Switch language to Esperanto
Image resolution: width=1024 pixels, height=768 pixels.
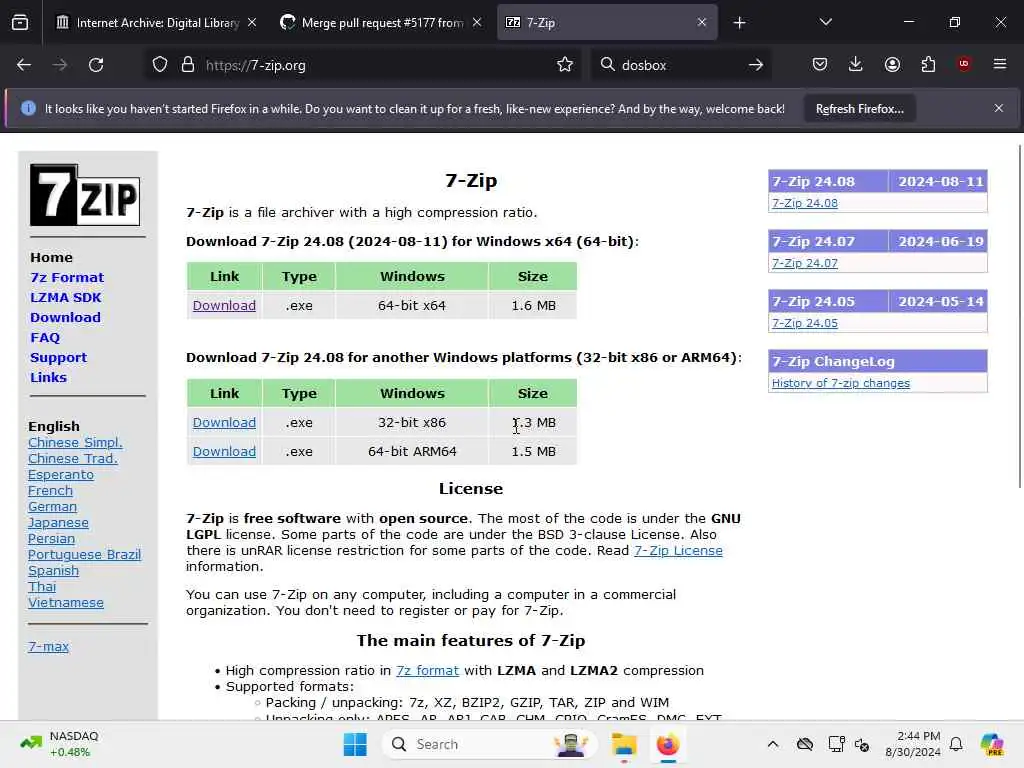point(61,475)
